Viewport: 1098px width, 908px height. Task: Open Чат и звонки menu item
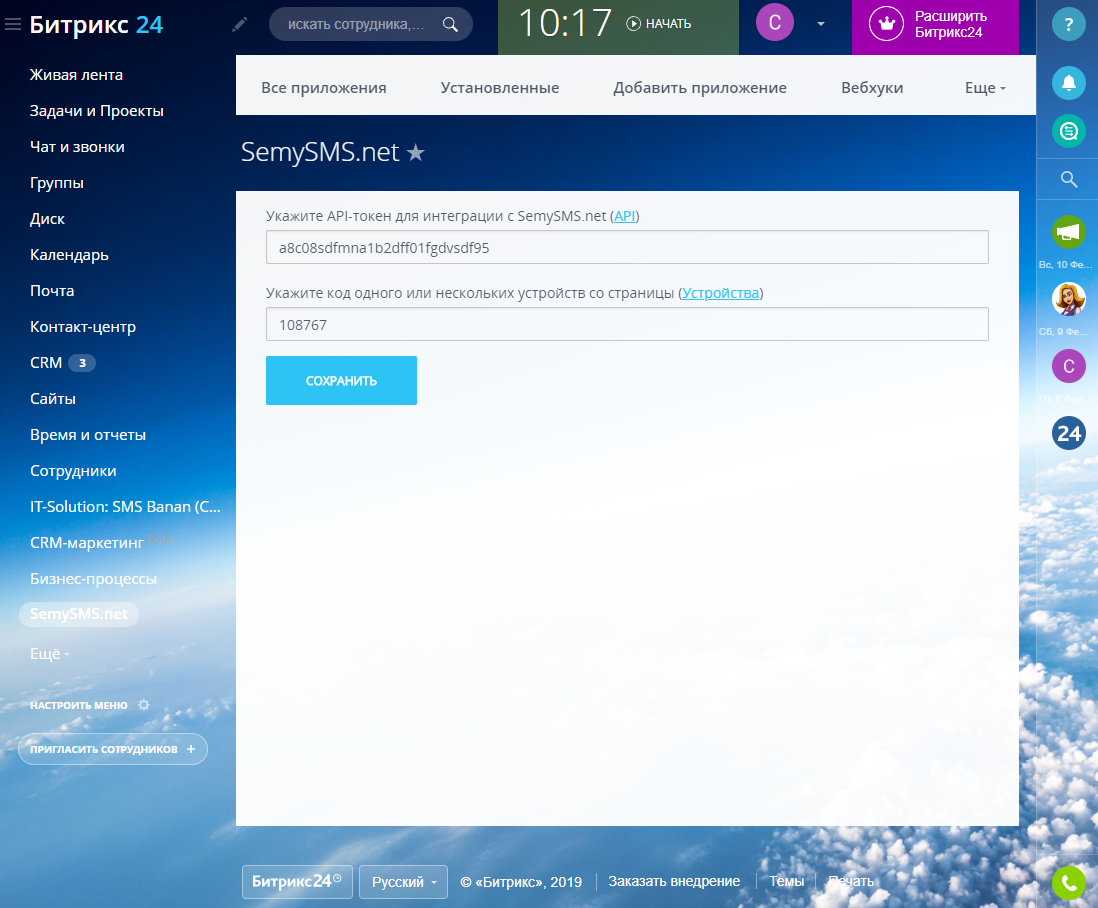click(77, 147)
